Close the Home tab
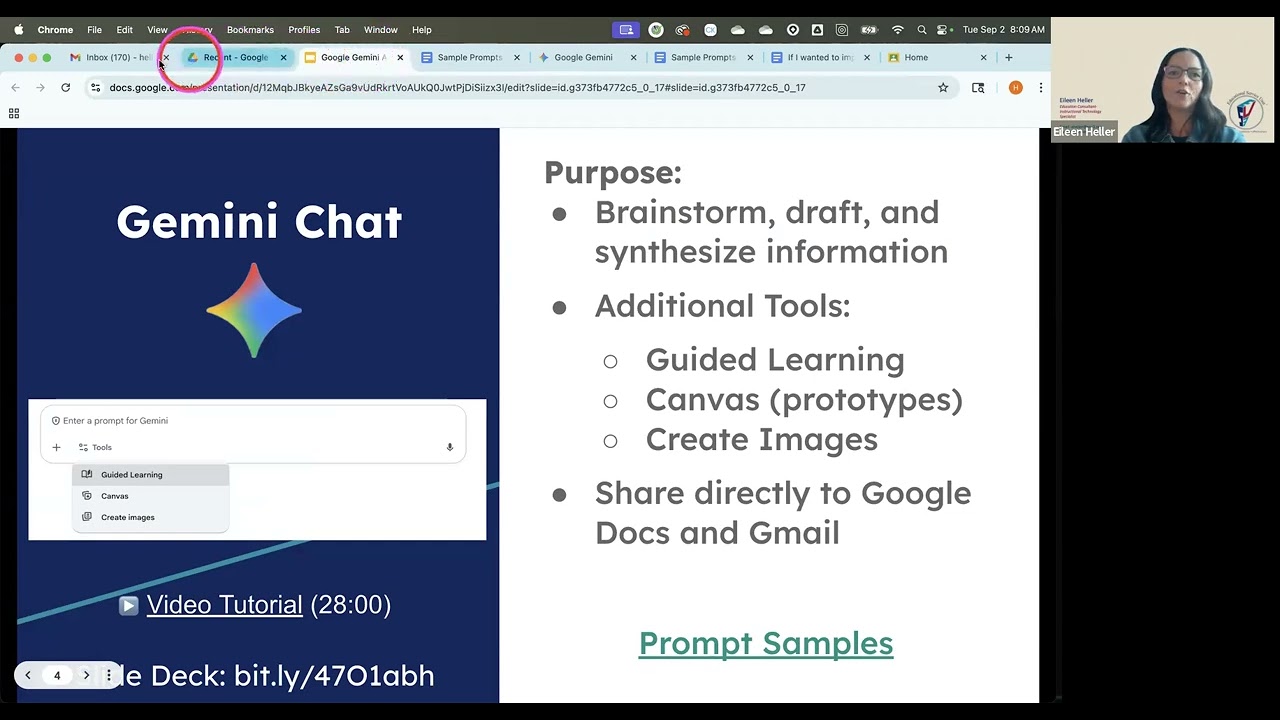Image resolution: width=1280 pixels, height=720 pixels. (x=983, y=57)
